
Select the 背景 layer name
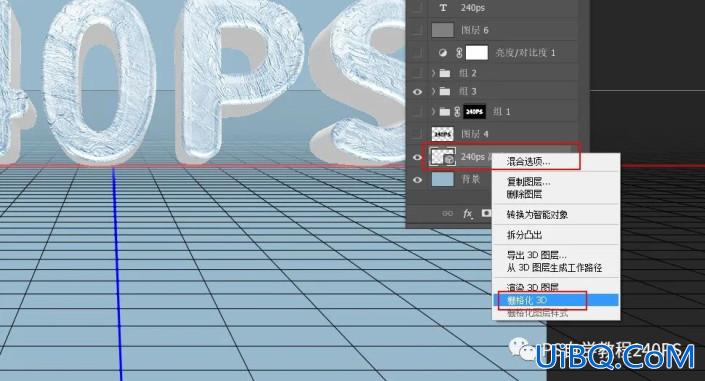[471, 179]
